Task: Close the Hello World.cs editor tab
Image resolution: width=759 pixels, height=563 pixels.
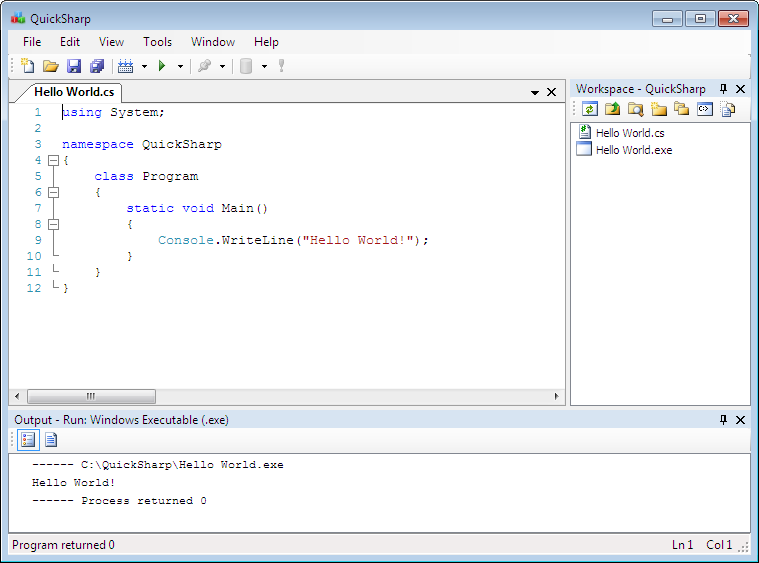Action: point(551,92)
